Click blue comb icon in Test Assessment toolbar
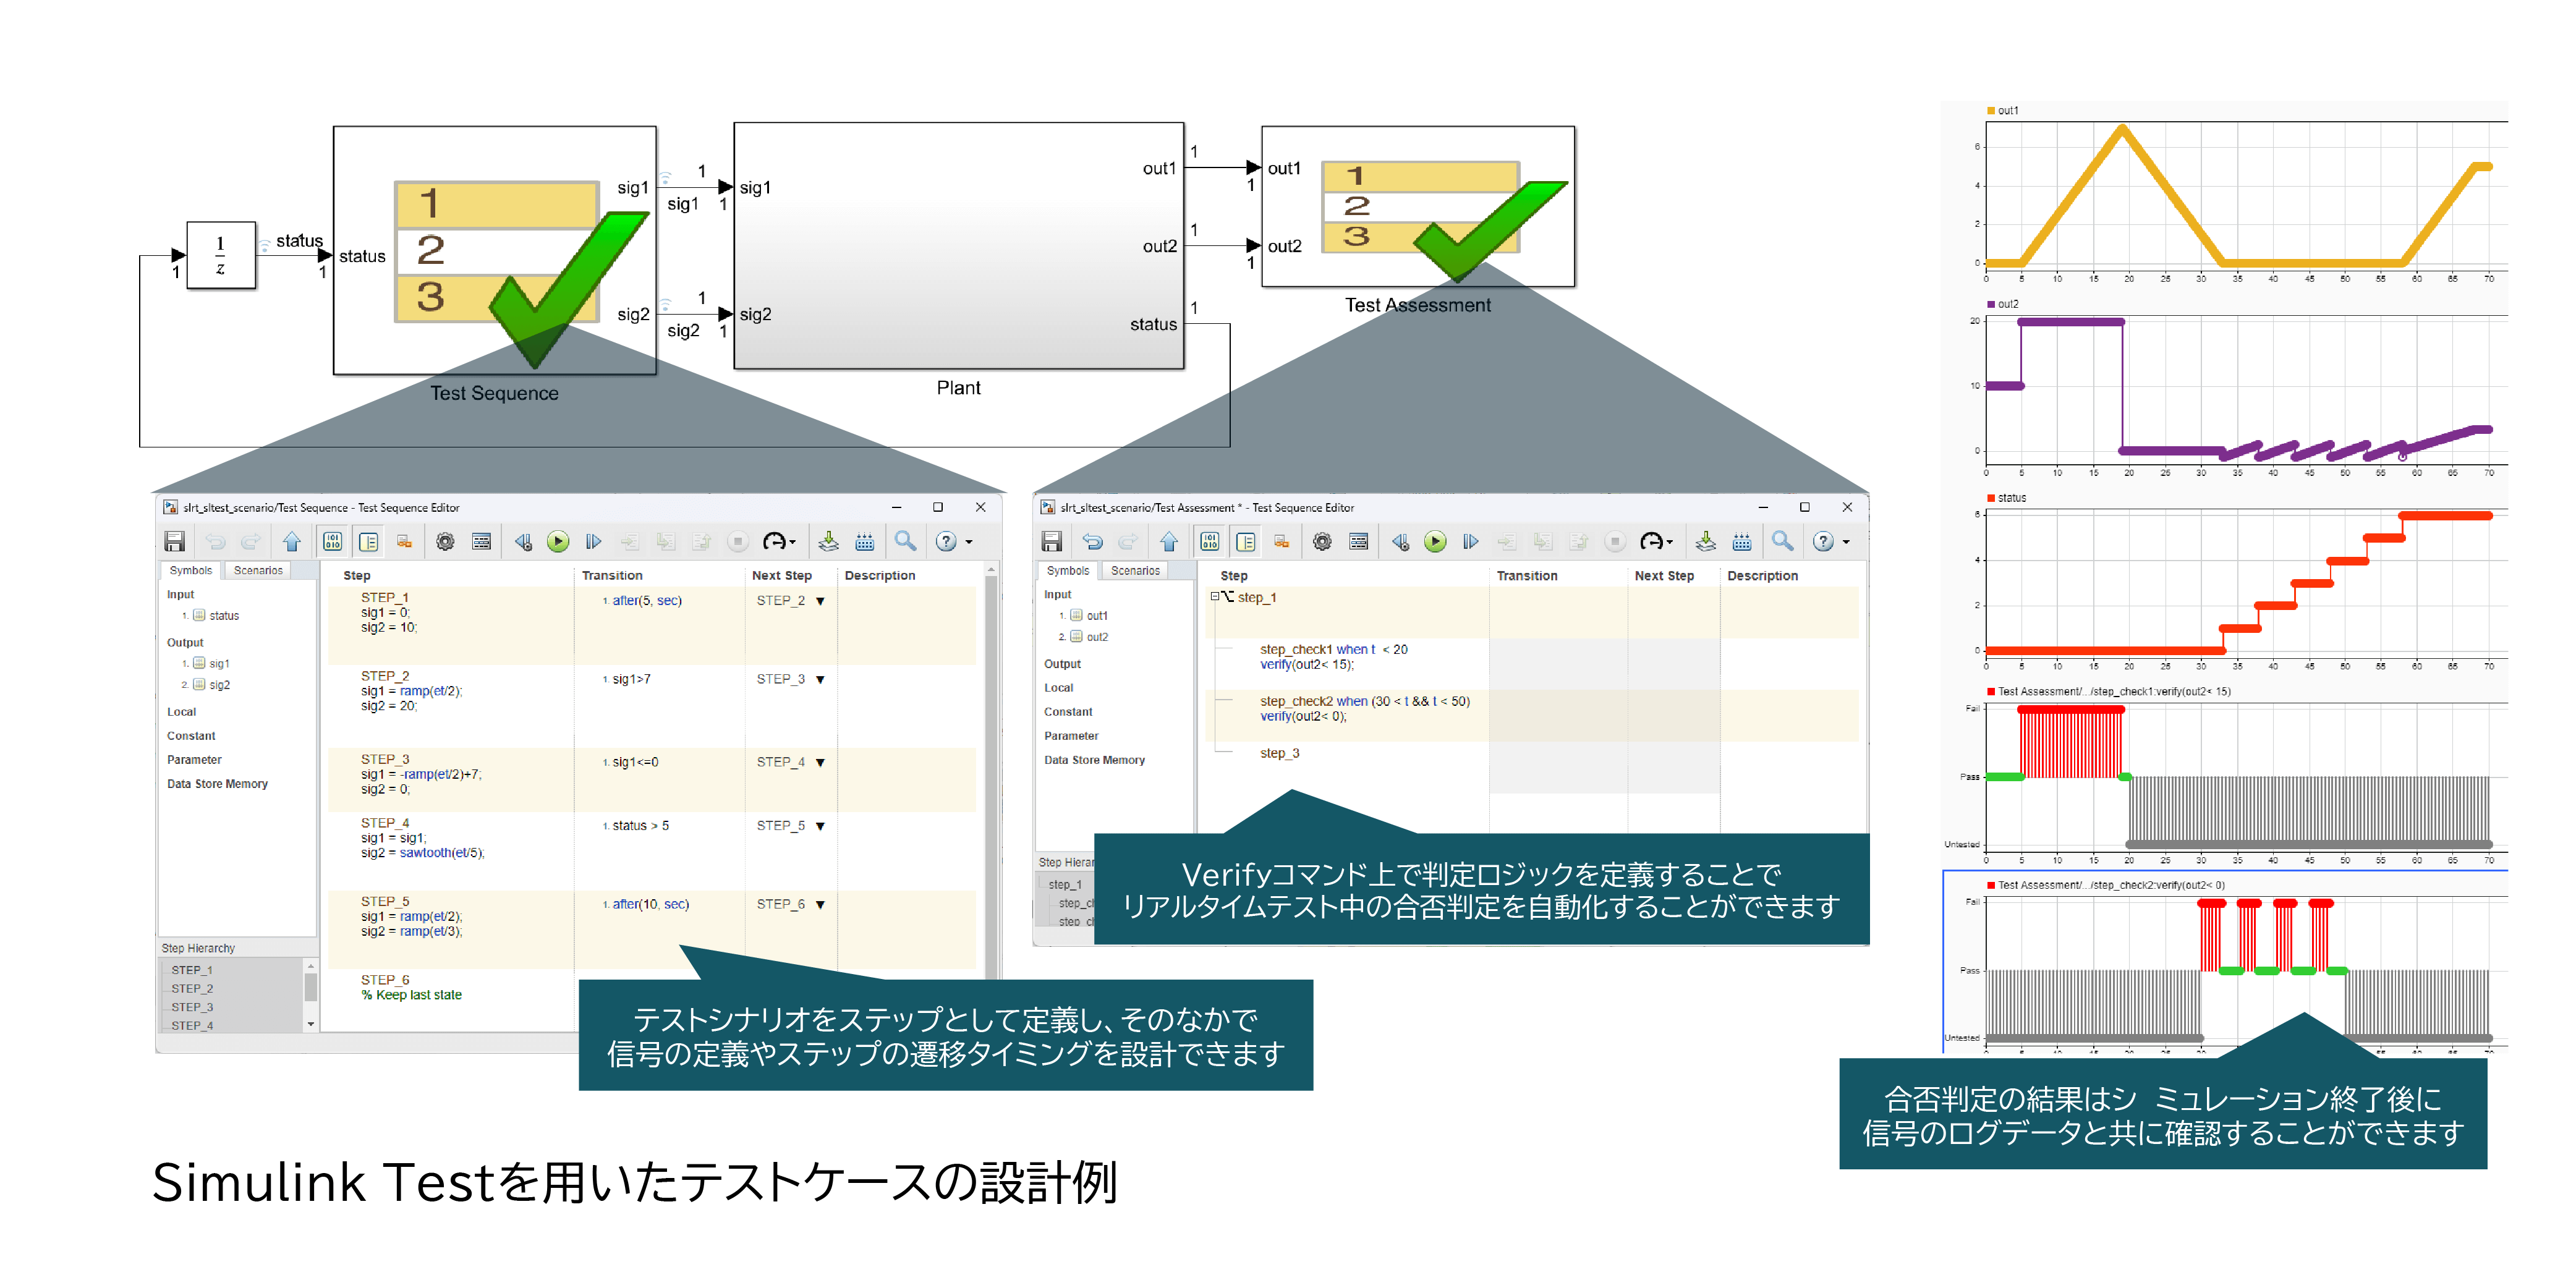This screenshot has height=1288, width=2576. coord(1742,541)
